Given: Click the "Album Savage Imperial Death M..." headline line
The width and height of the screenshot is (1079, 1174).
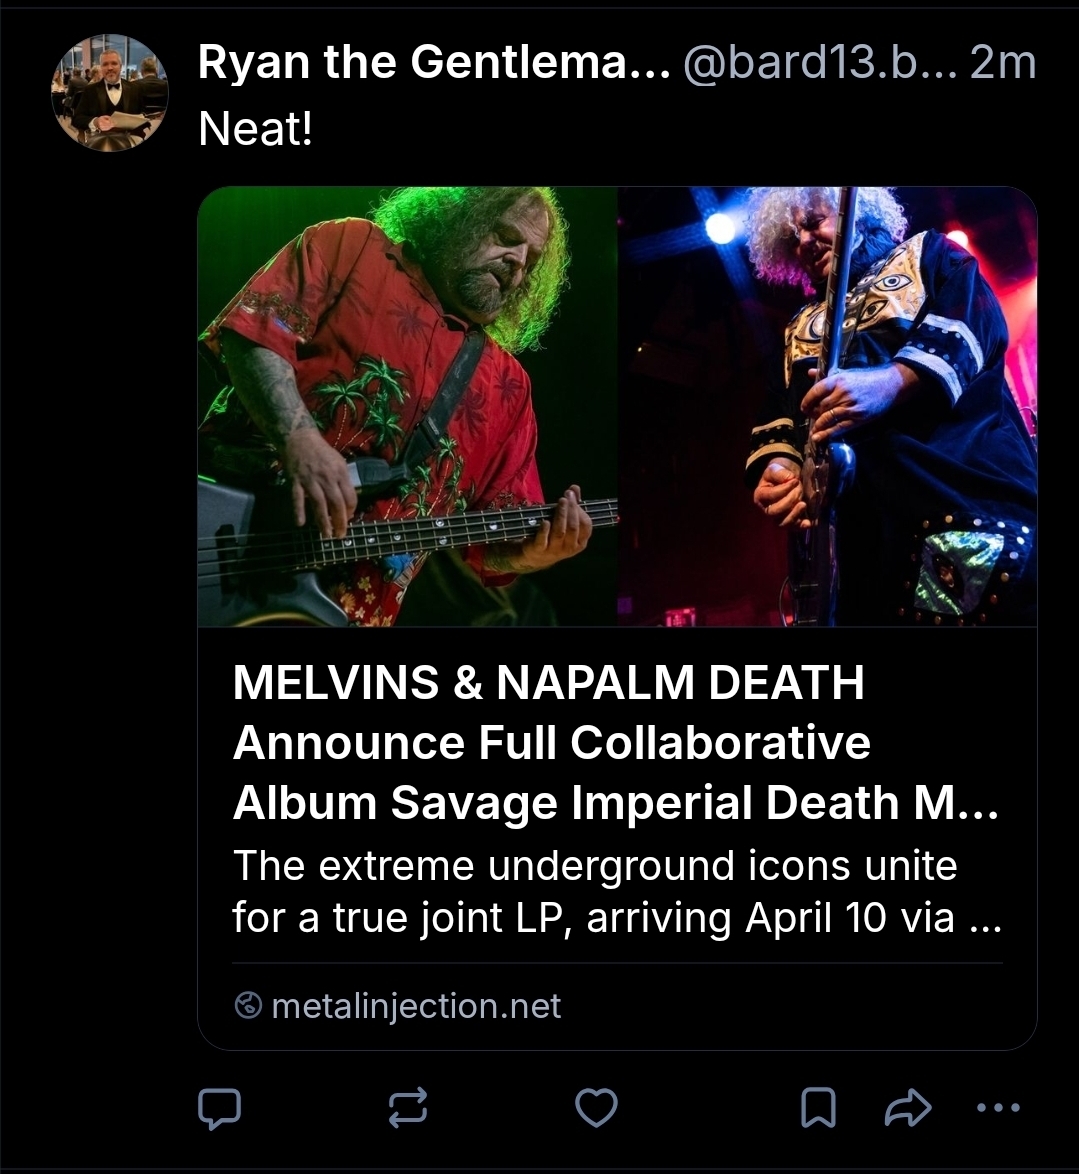Looking at the screenshot, I should point(615,803).
